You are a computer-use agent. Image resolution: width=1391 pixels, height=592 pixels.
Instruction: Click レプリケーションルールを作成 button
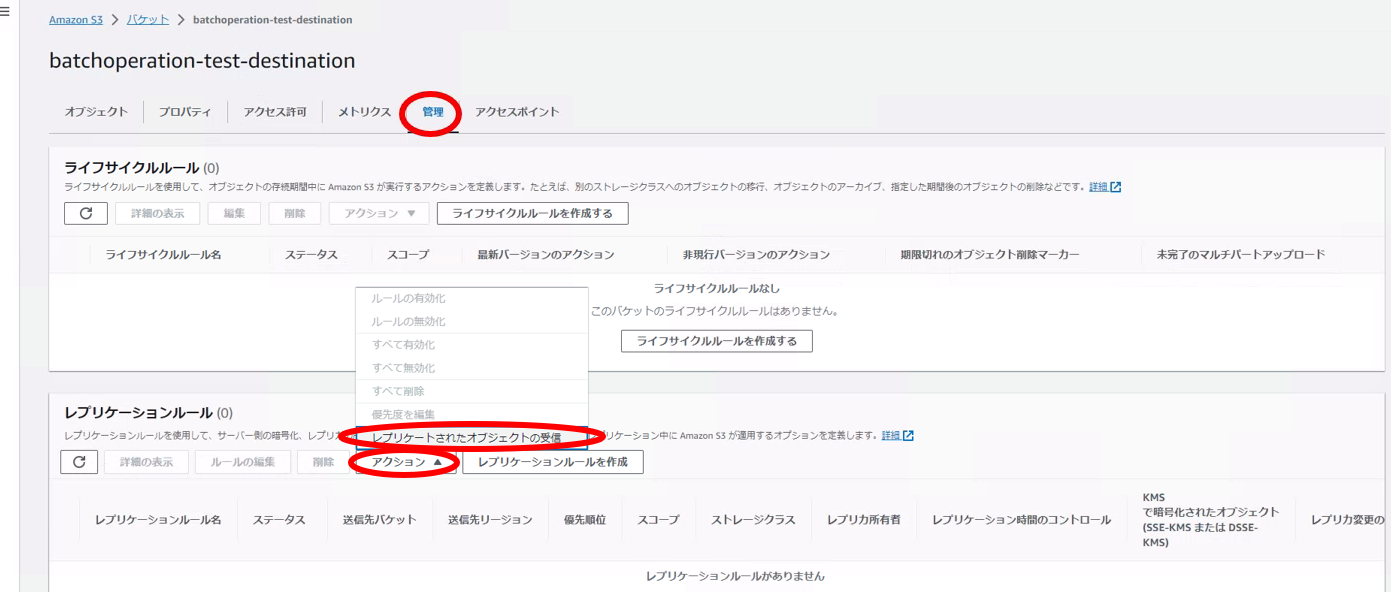coord(552,462)
